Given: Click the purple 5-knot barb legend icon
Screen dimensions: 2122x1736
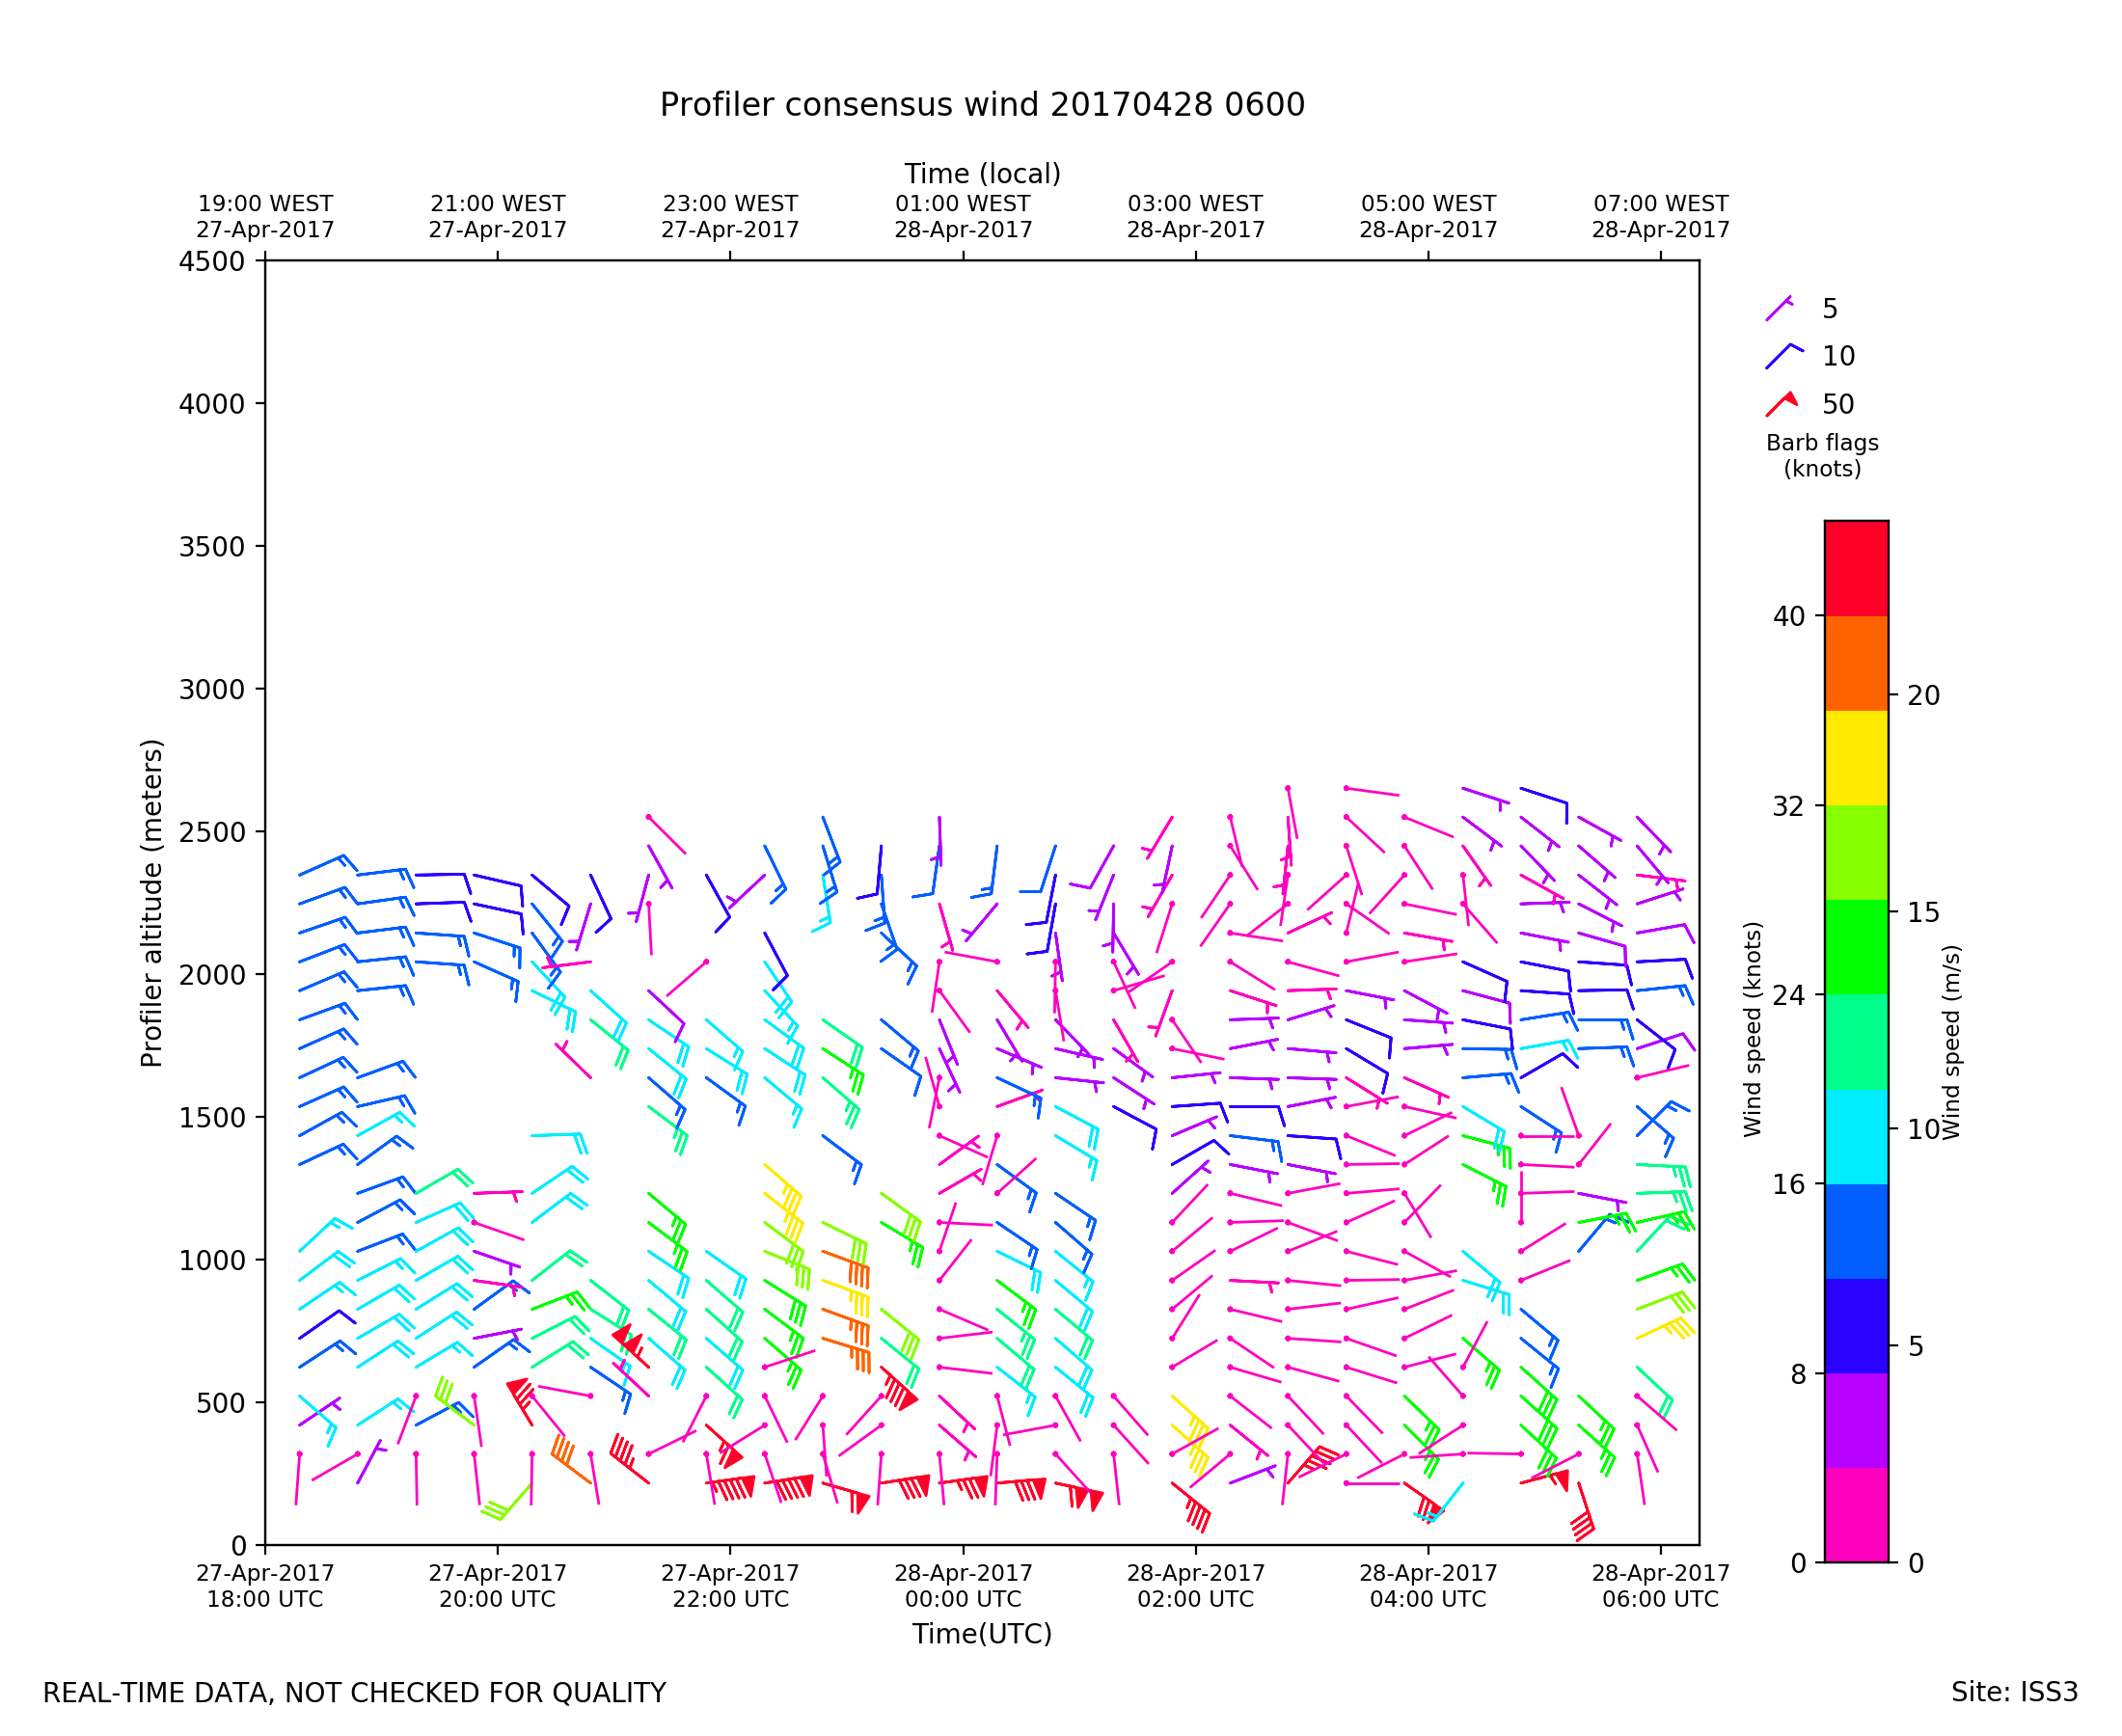Looking at the screenshot, I should pyautogui.click(x=1780, y=309).
